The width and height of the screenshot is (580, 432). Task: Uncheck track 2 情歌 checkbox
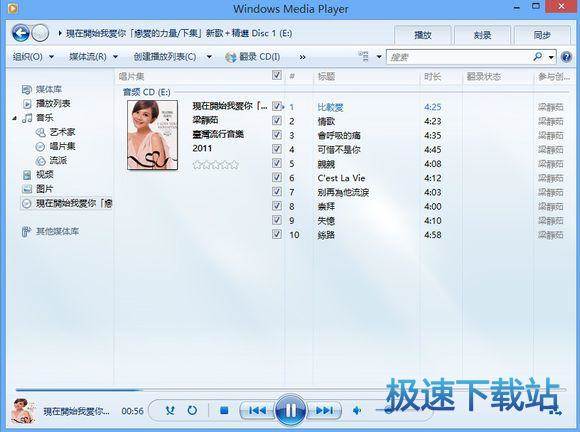[x=277, y=121]
